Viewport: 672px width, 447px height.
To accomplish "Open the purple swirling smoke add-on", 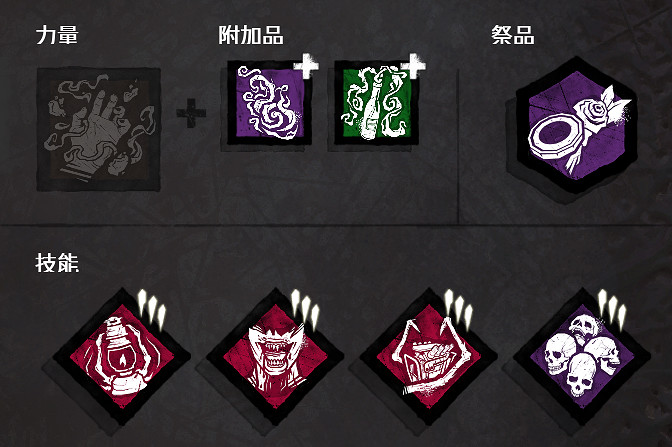I will 270,102.
